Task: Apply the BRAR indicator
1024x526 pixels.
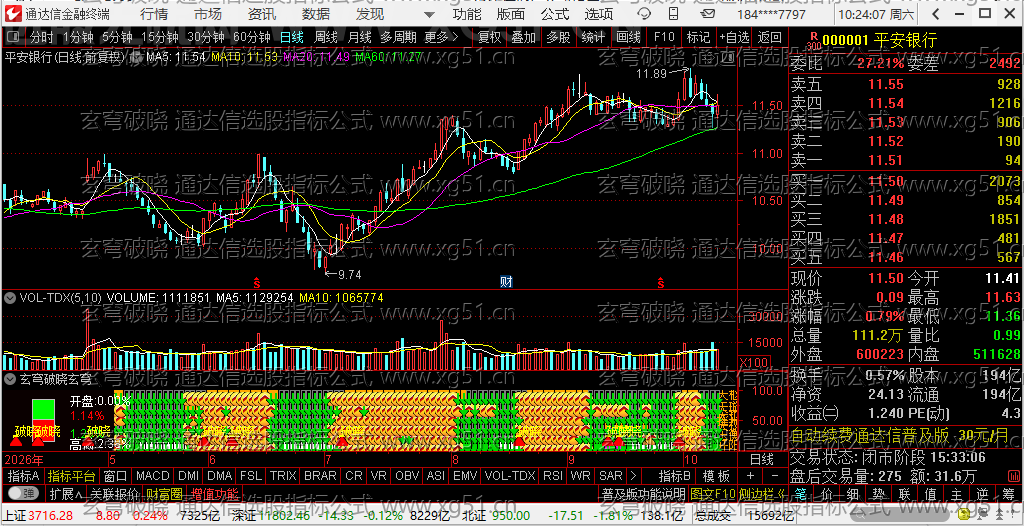Action: pos(321,476)
